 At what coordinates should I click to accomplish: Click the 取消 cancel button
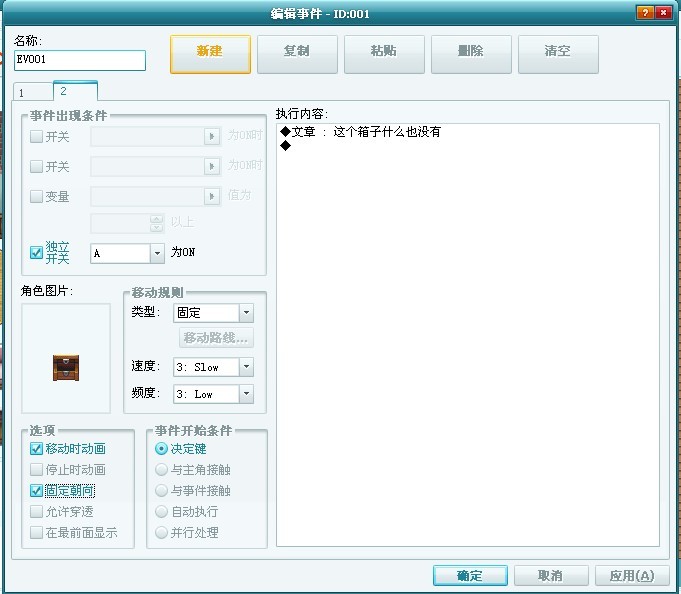(x=551, y=576)
